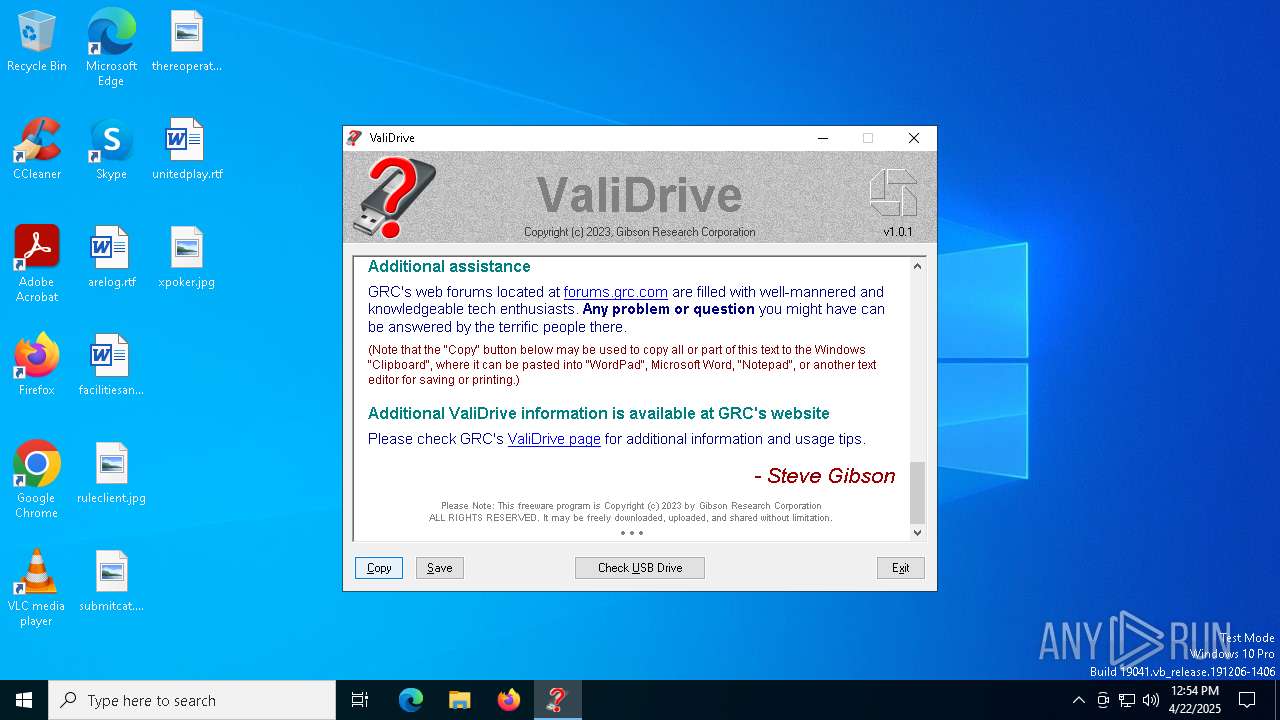This screenshot has height=720, width=1280.
Task: Open Adobe Acrobat desktop shortcut
Action: (x=37, y=264)
